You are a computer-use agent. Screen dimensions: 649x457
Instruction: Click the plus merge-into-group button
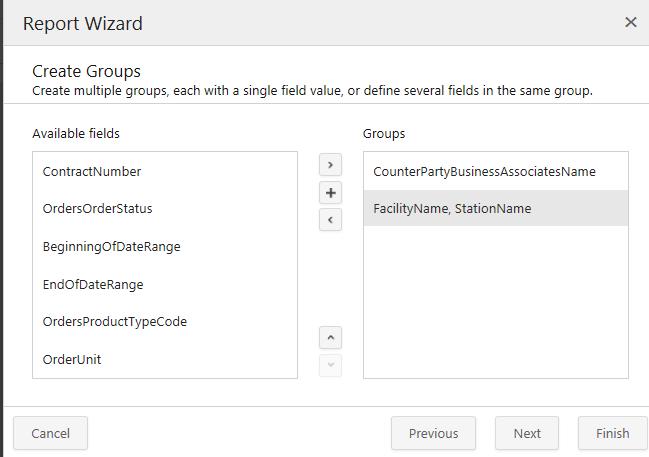330,192
